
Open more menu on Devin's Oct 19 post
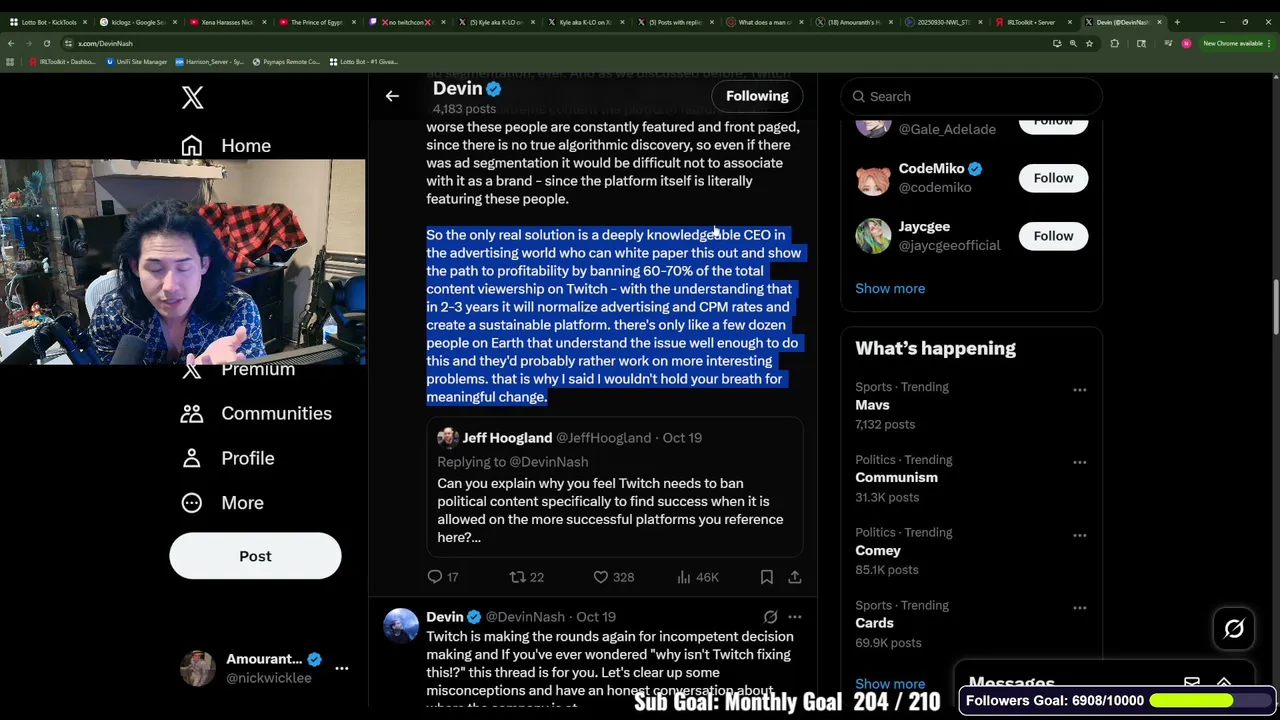(x=795, y=617)
